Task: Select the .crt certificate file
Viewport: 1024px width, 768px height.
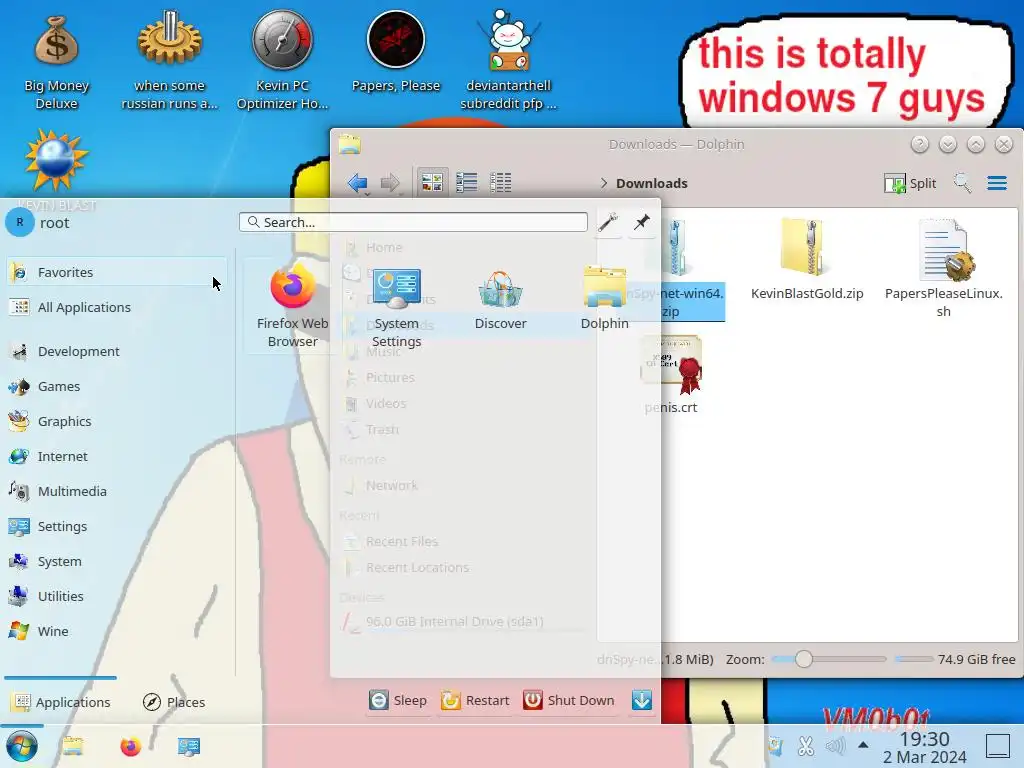Action: [671, 375]
